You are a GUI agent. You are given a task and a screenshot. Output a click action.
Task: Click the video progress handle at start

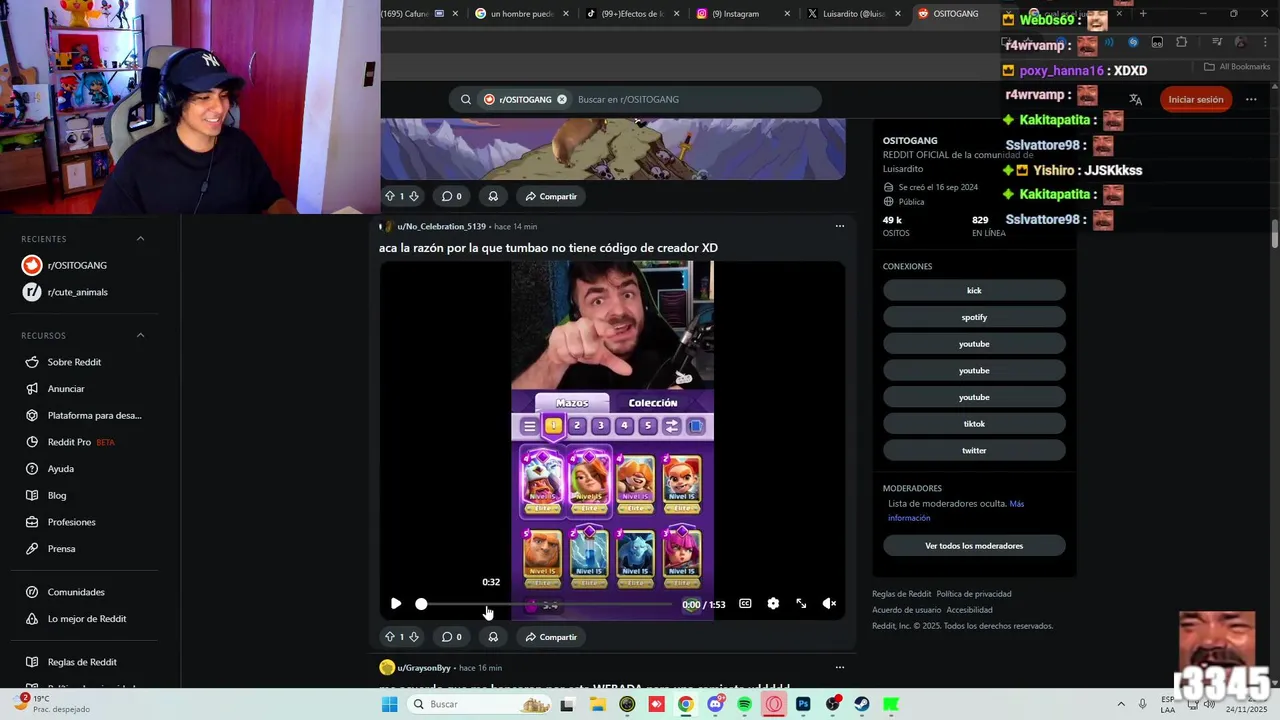(421, 604)
